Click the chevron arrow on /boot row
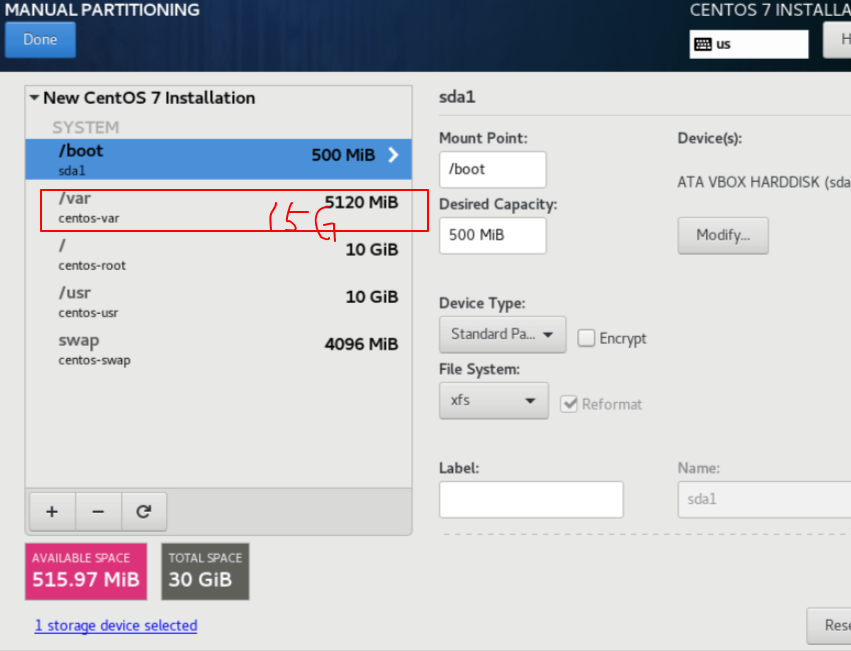This screenshot has height=651, width=851. point(393,155)
